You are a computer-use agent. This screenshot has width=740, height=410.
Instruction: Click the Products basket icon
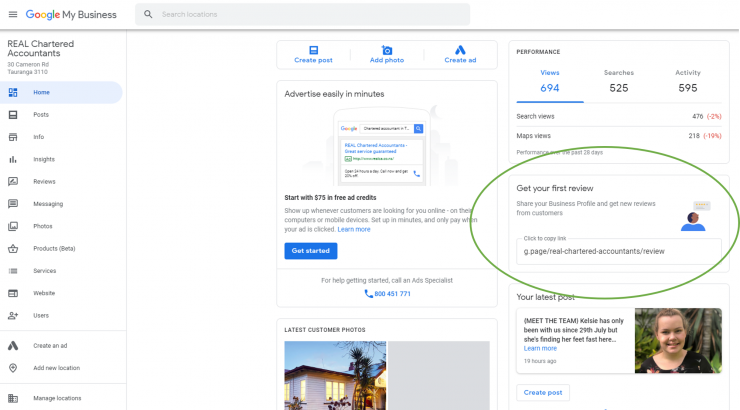tap(13, 249)
